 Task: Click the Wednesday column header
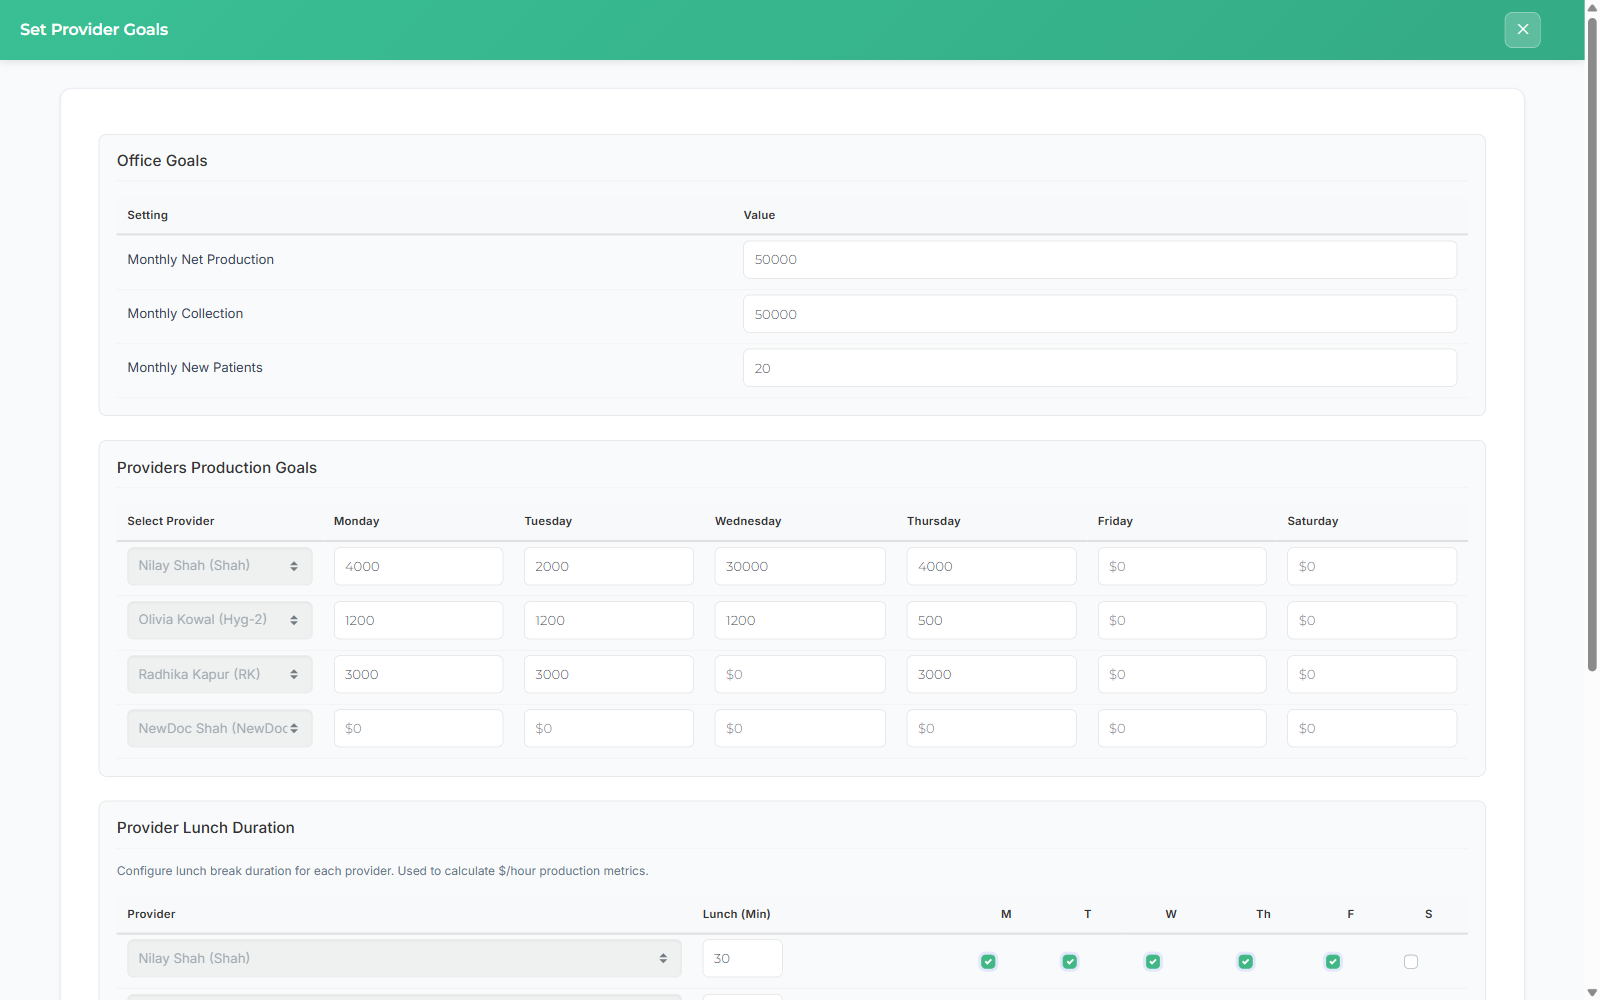pyautogui.click(x=748, y=521)
